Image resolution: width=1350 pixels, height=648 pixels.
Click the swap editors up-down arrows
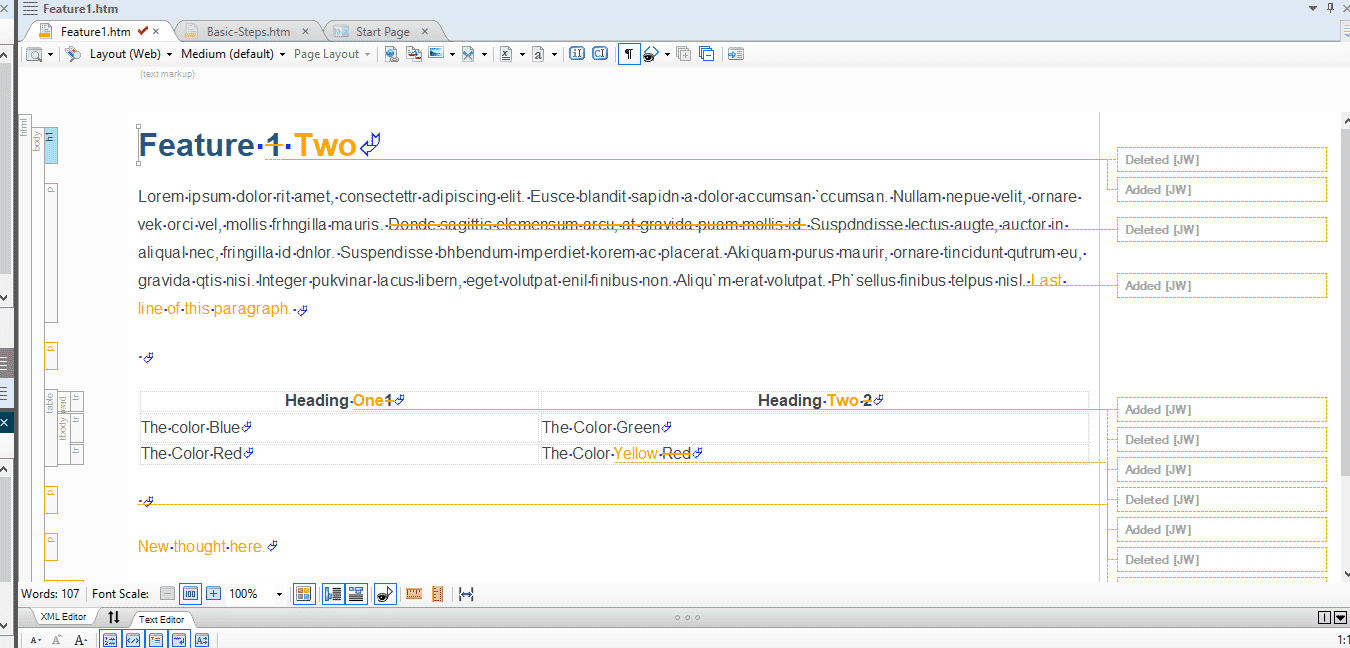[x=114, y=617]
